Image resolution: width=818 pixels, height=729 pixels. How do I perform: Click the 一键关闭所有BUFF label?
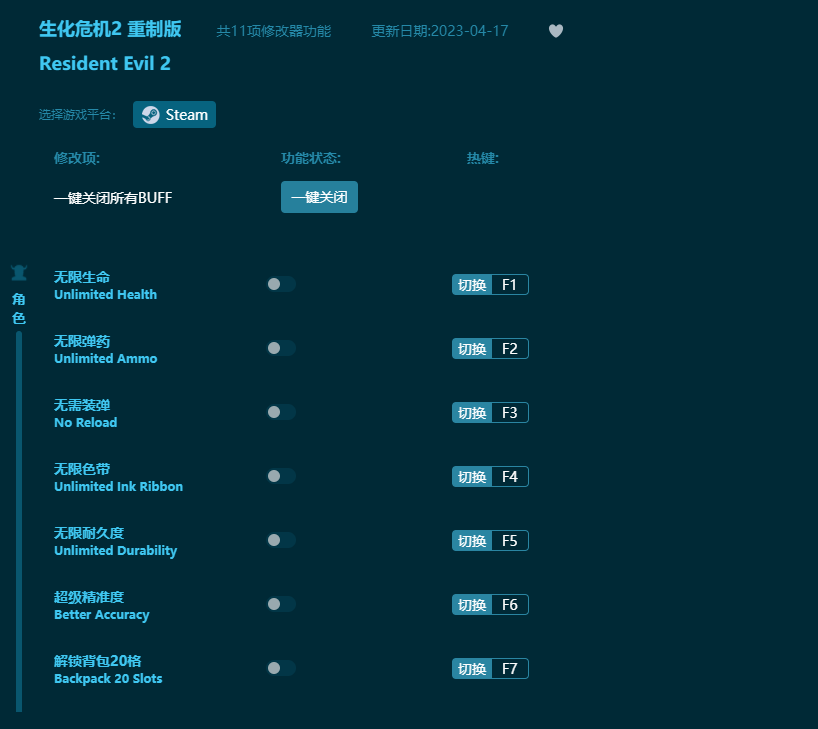113,198
